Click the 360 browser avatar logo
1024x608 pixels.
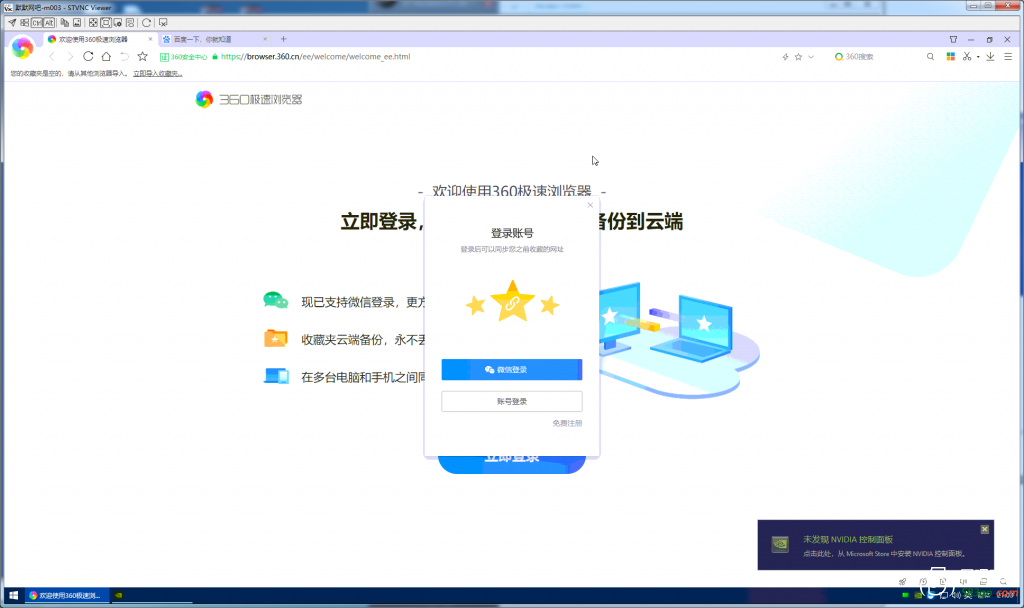point(22,47)
